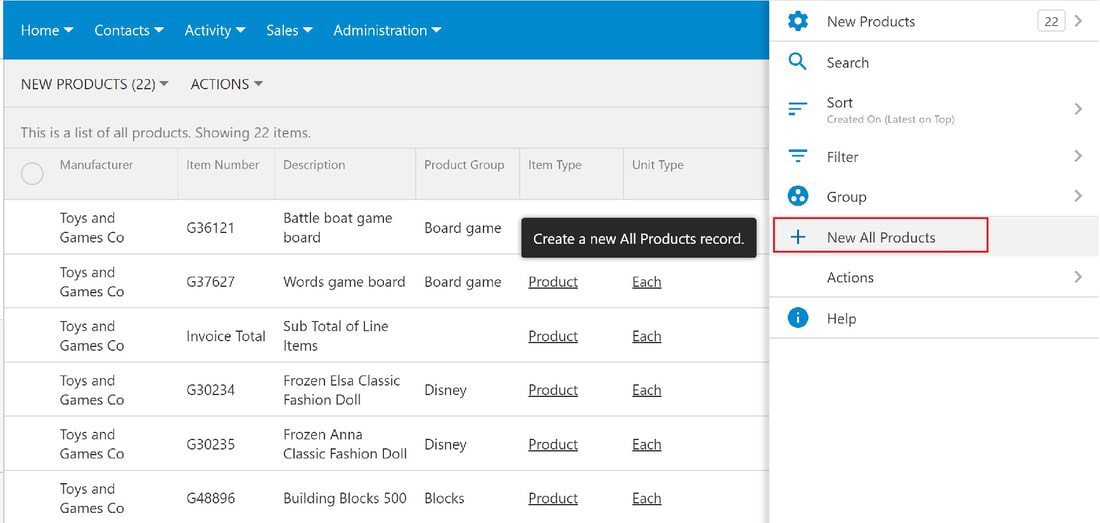
Task: Open Product link in the G37627 row
Action: click(553, 282)
